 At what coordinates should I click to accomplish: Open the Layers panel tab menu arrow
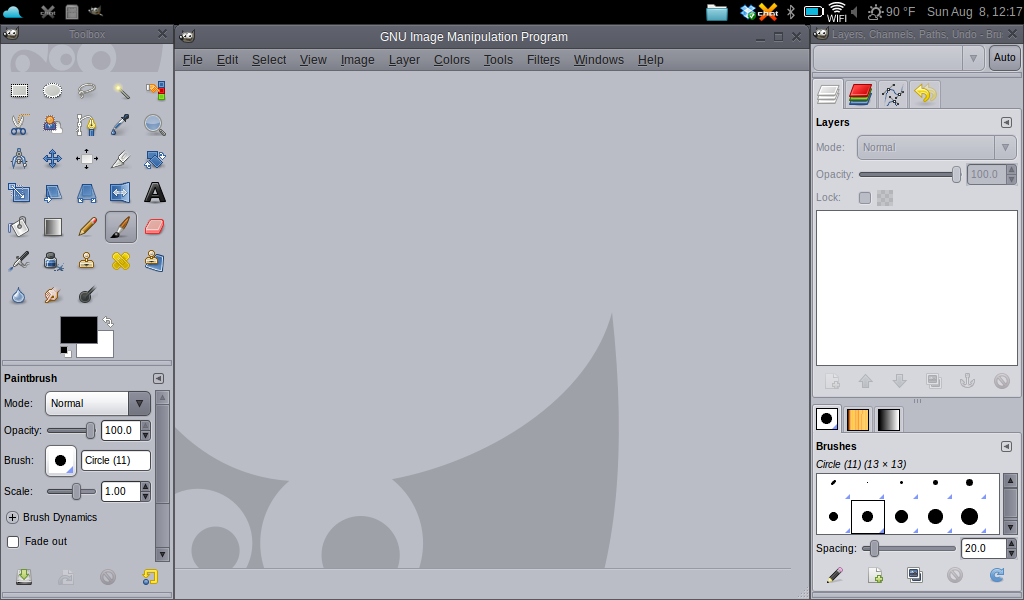(1006, 123)
